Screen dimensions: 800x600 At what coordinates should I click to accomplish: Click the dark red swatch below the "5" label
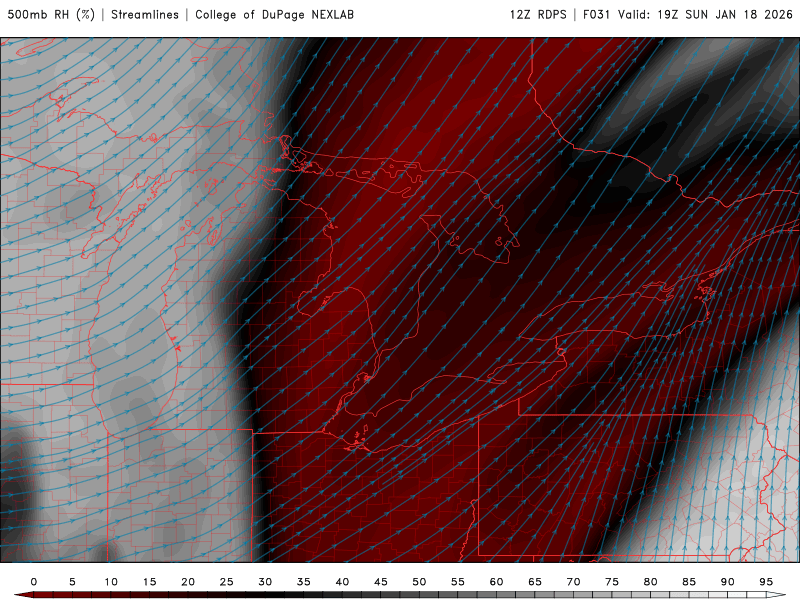point(72,595)
